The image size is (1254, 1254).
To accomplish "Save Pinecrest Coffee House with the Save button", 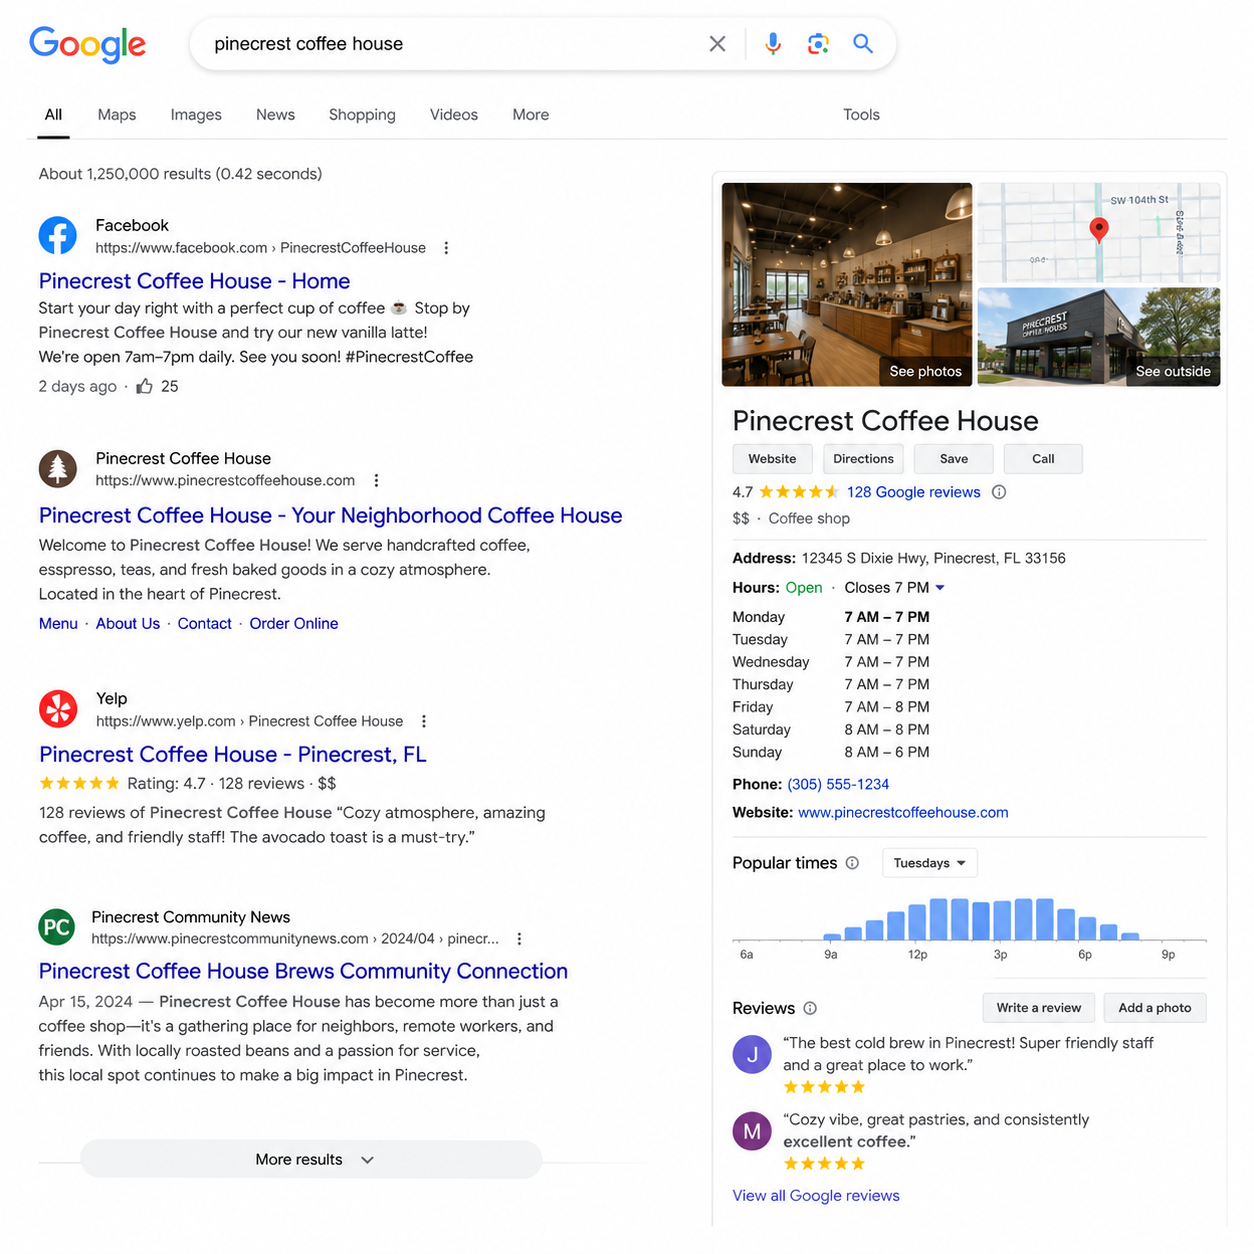I will (954, 459).
